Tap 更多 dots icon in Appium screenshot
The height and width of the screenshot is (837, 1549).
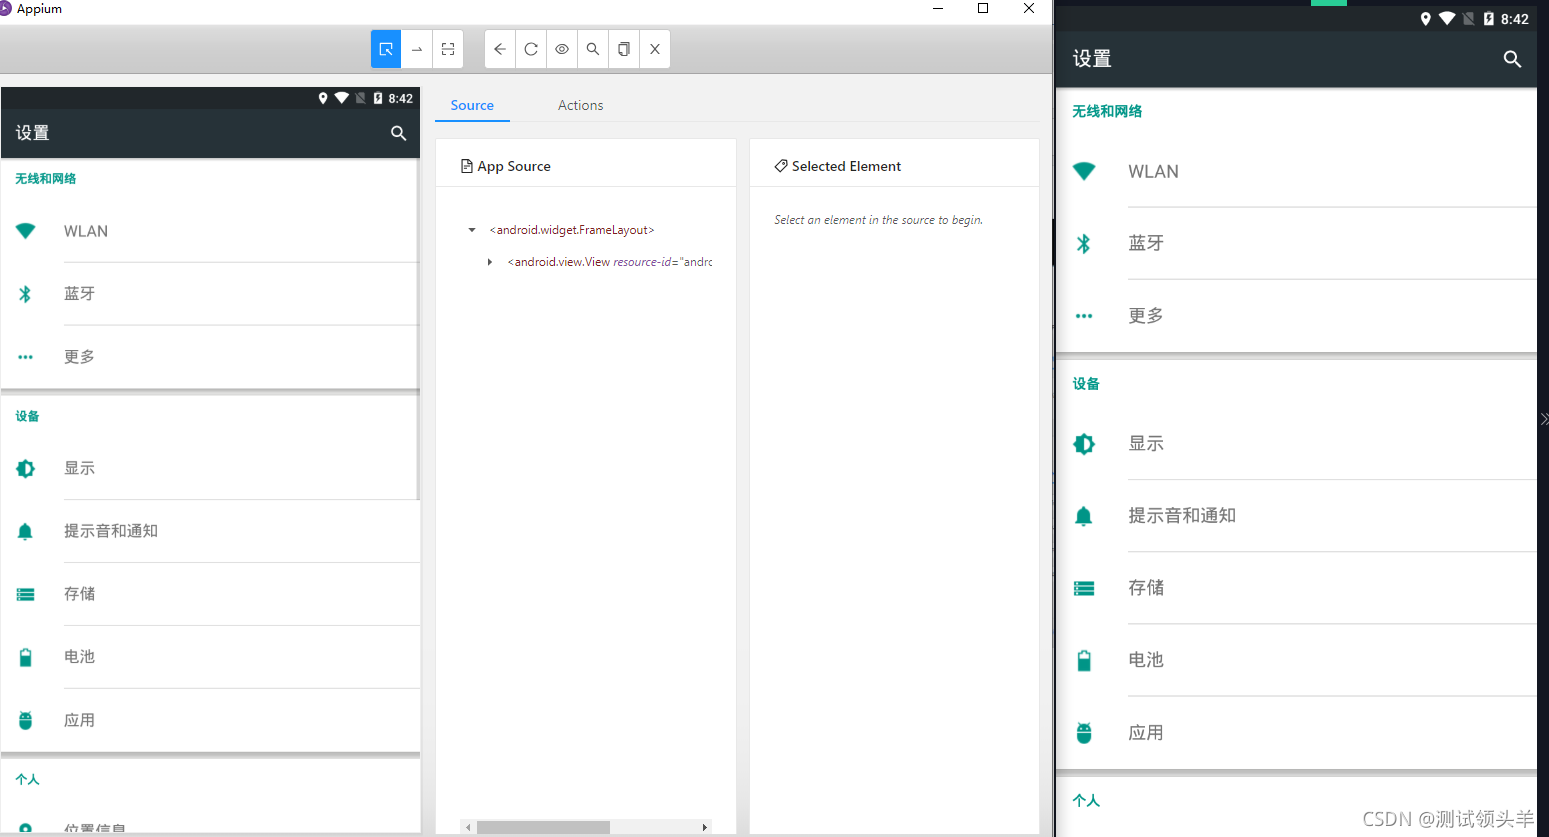(26, 357)
